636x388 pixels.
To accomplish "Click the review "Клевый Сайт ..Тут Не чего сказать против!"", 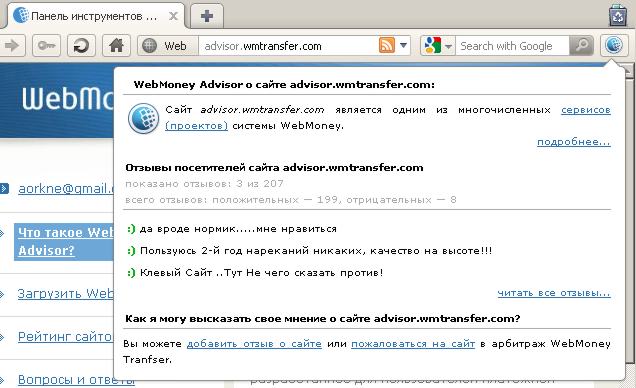I will click(261, 273).
